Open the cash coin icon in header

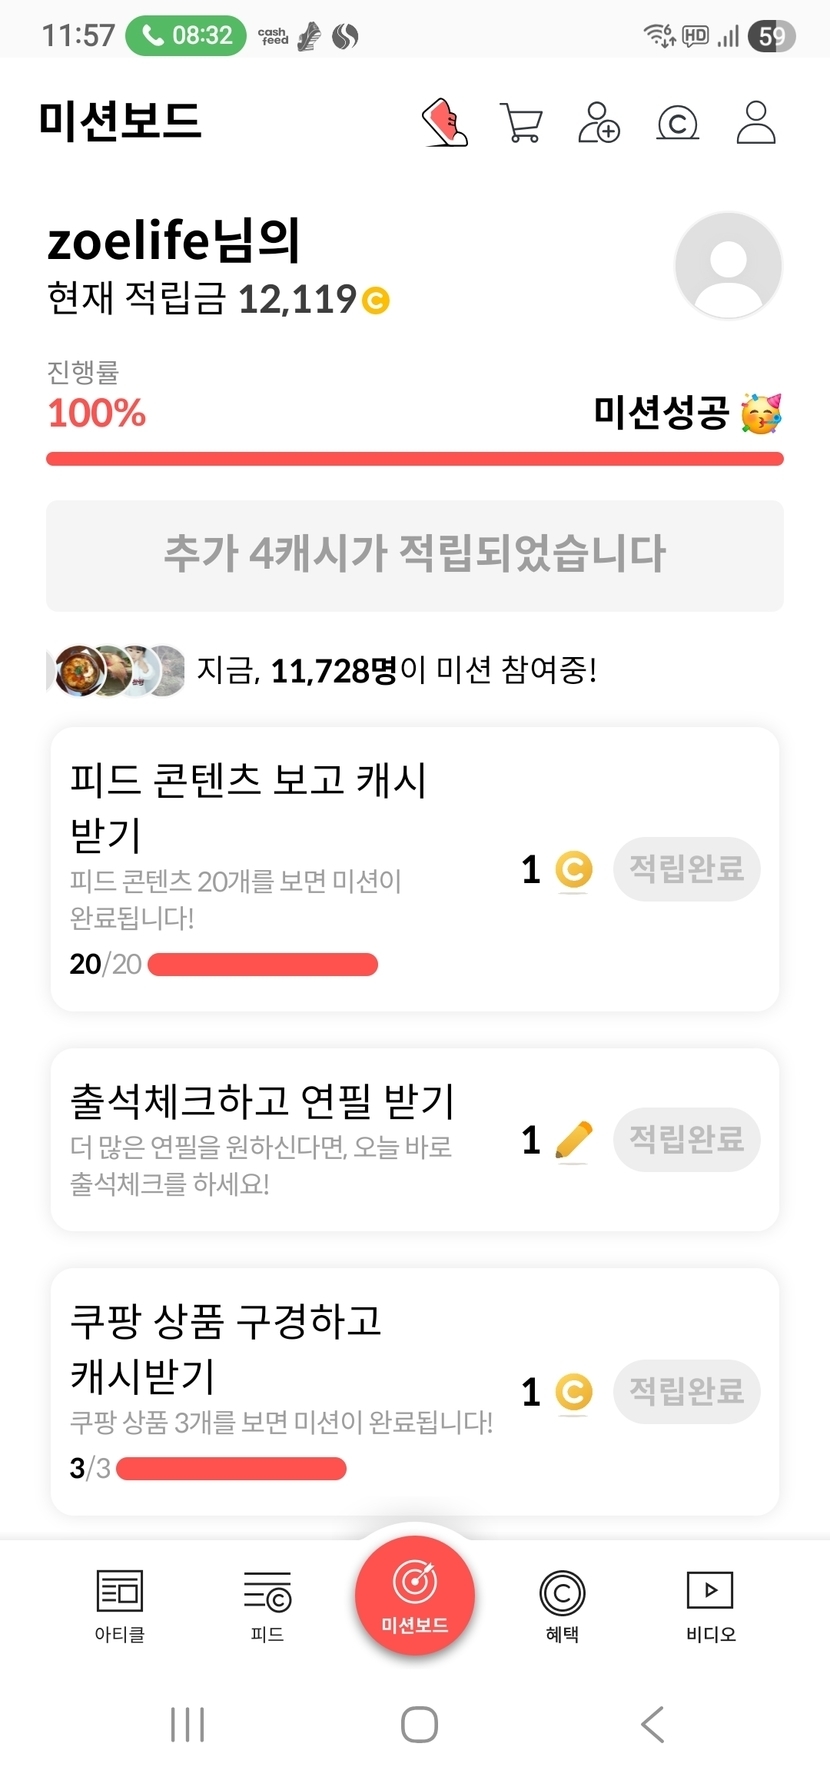(677, 123)
